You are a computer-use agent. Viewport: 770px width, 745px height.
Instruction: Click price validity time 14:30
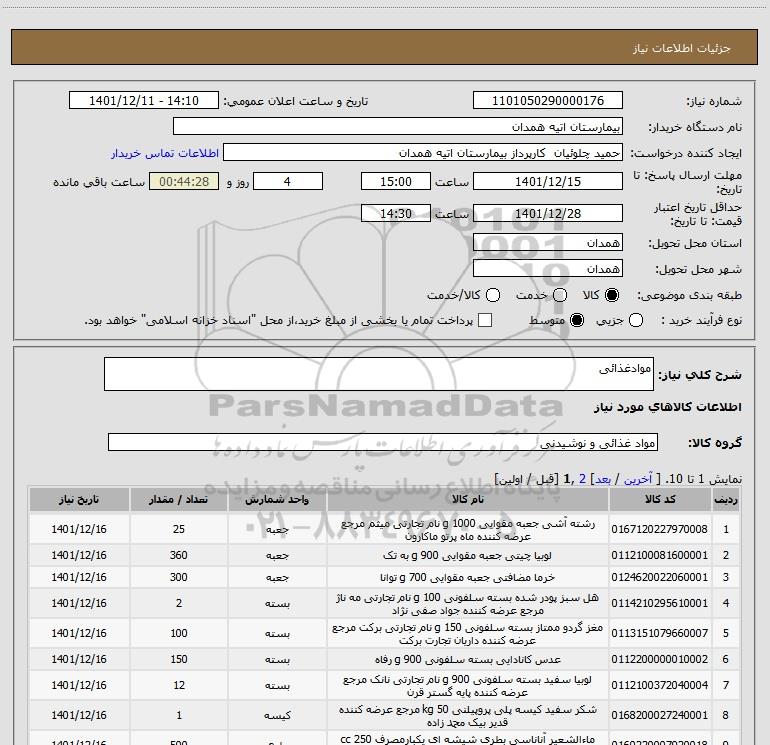[396, 213]
